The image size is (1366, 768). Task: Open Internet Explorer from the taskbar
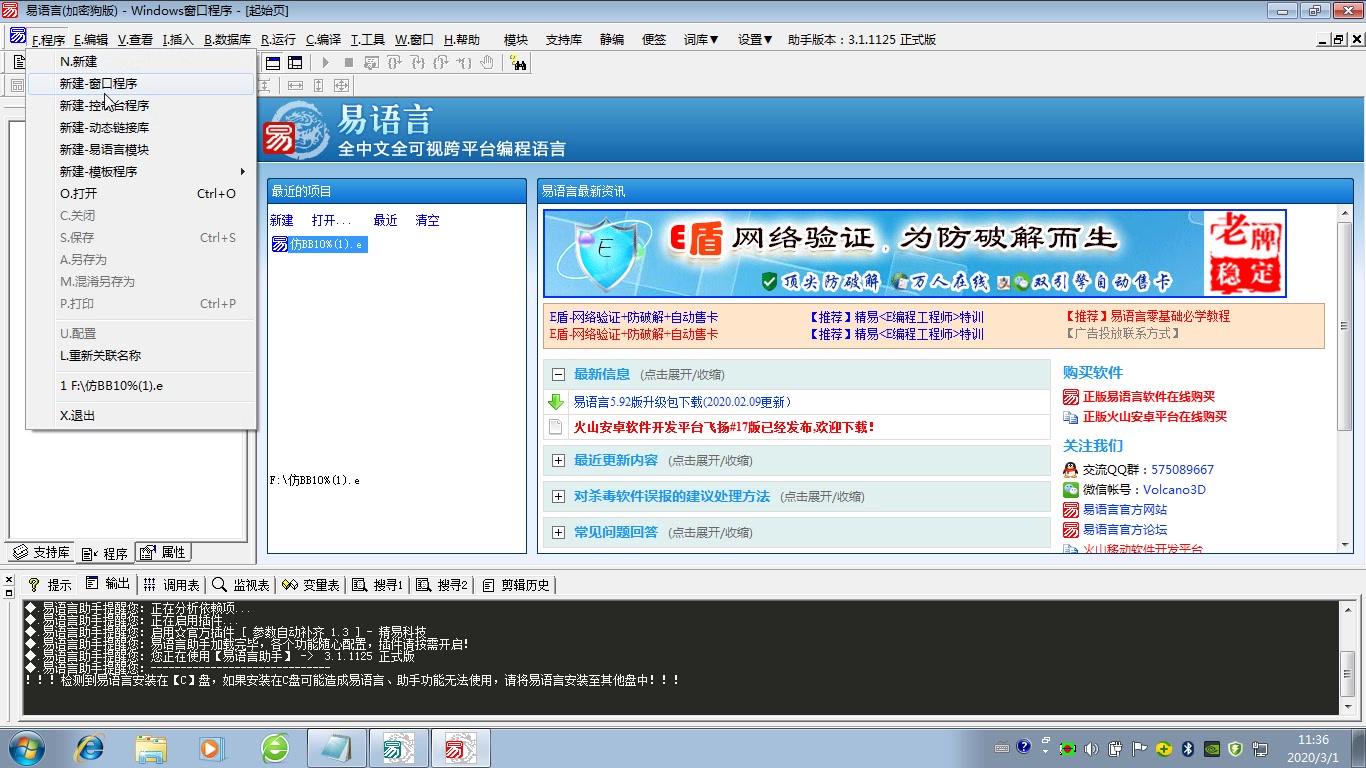pyautogui.click(x=90, y=748)
